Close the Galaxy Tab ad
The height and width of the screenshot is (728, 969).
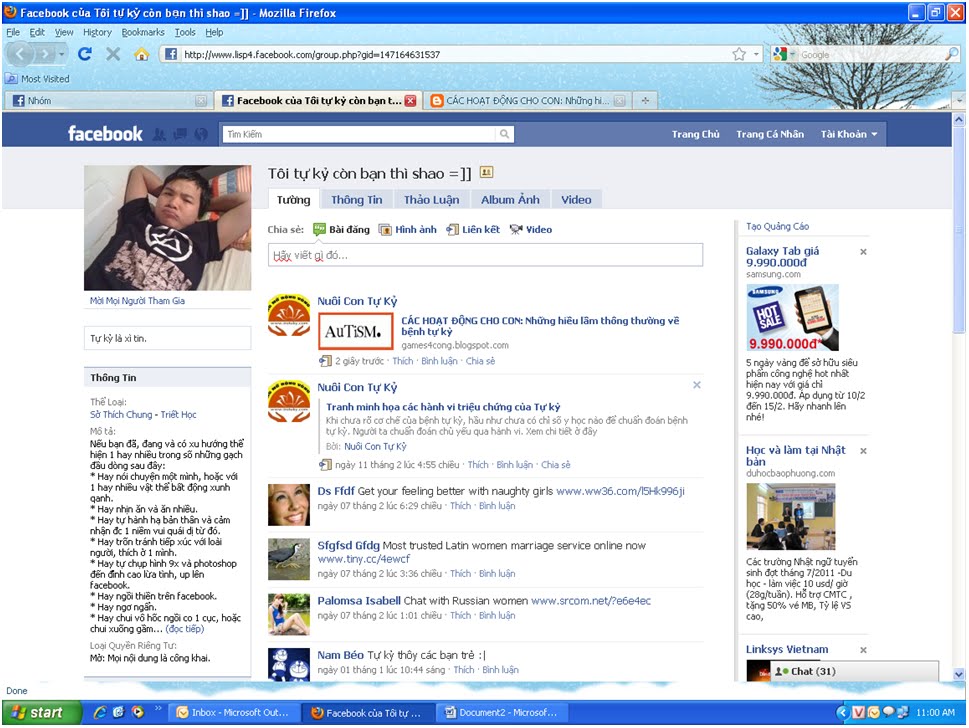point(863,252)
